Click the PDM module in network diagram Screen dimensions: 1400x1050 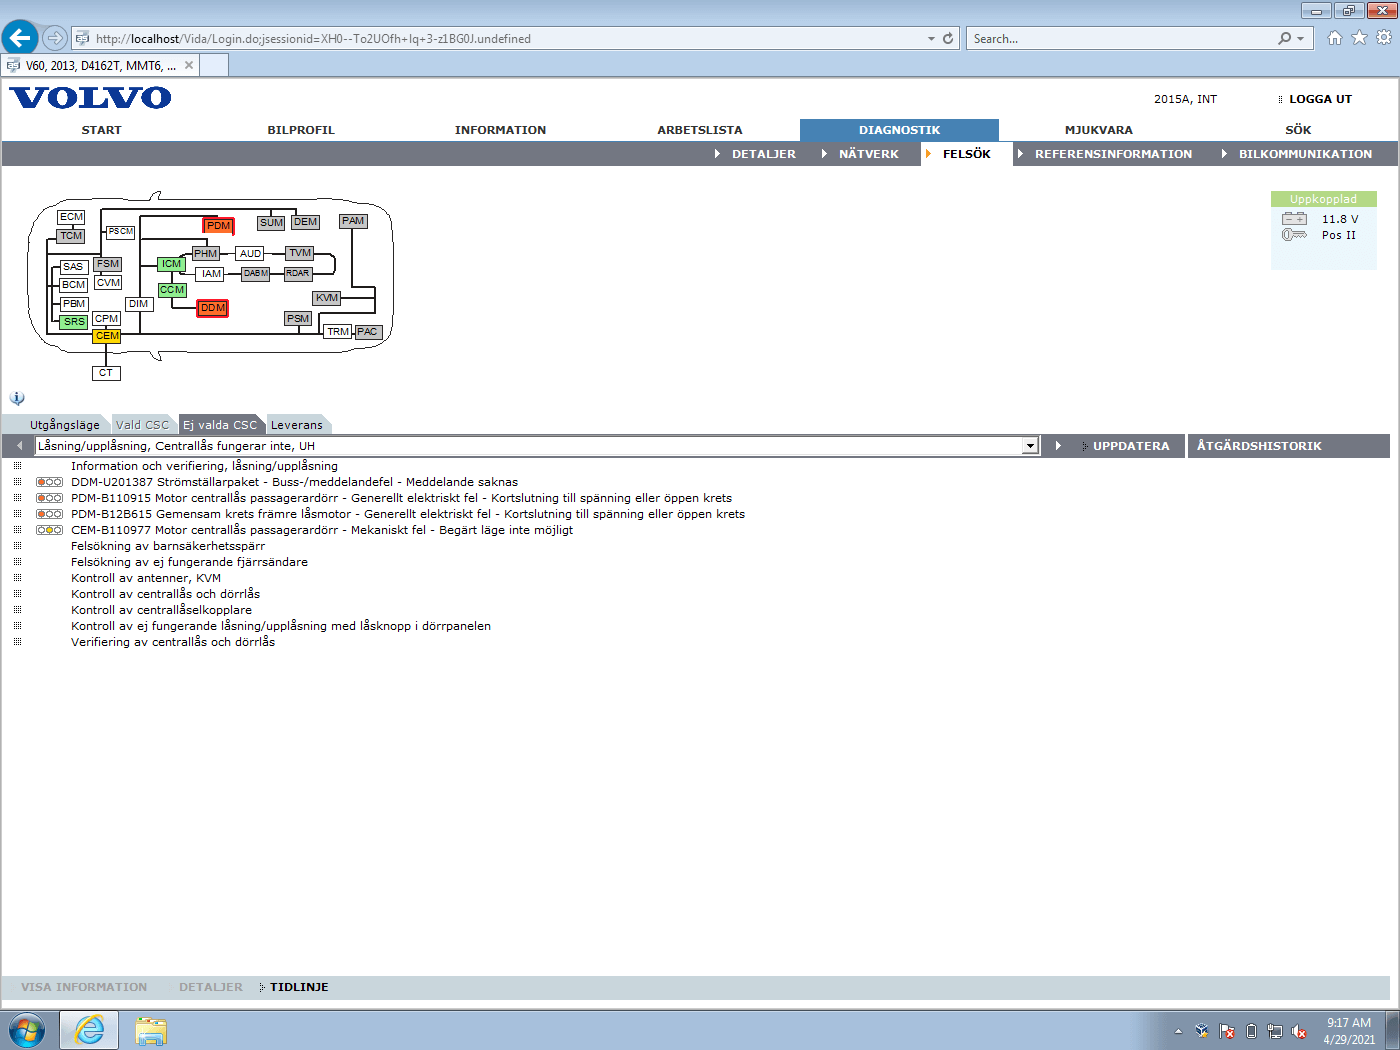point(218,226)
